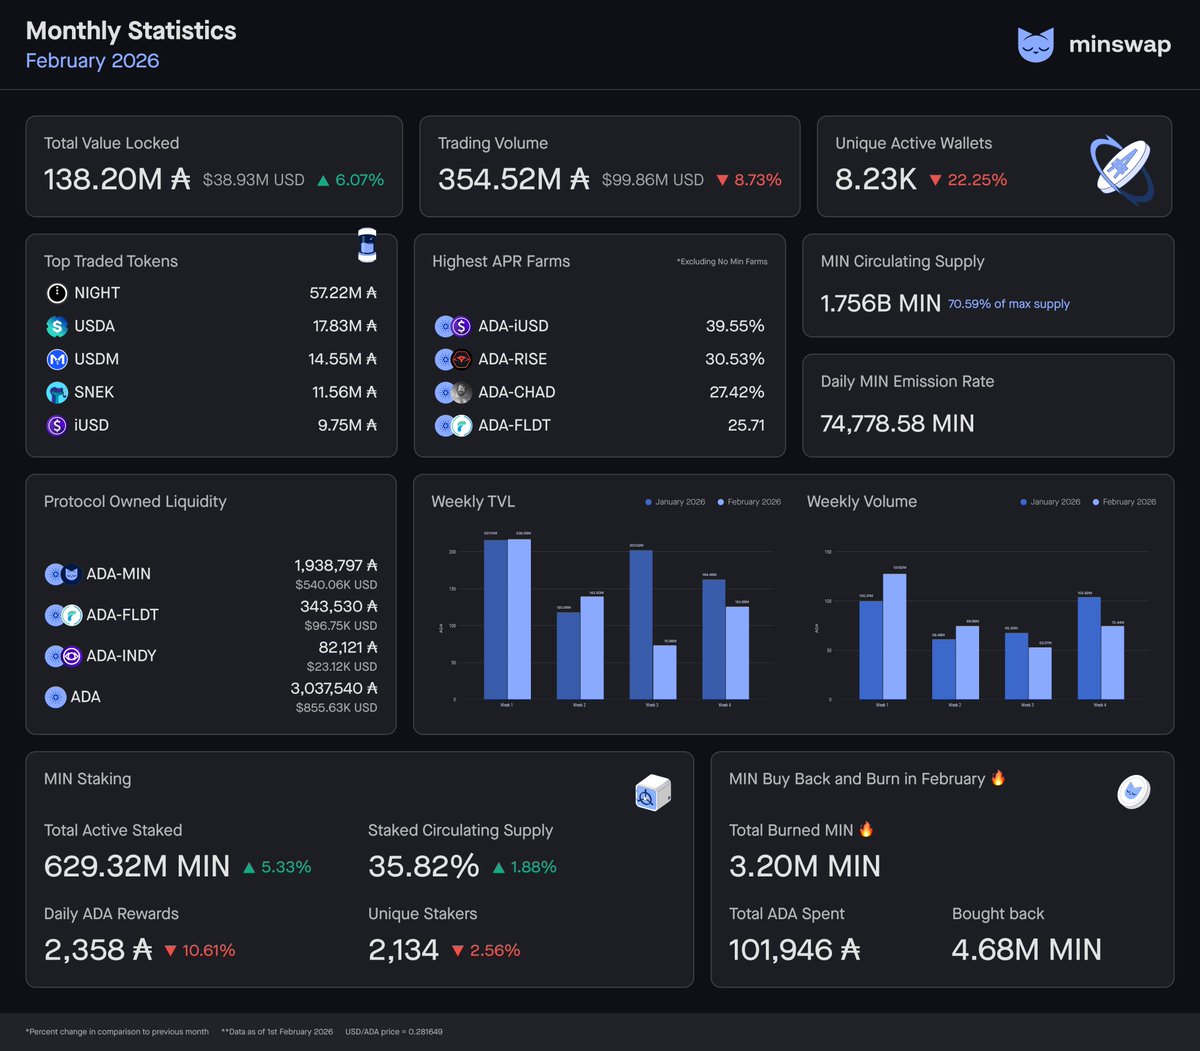The width and height of the screenshot is (1200, 1051).
Task: Expand the Highest APR Farms panel
Action: pyautogui.click(x=500, y=261)
